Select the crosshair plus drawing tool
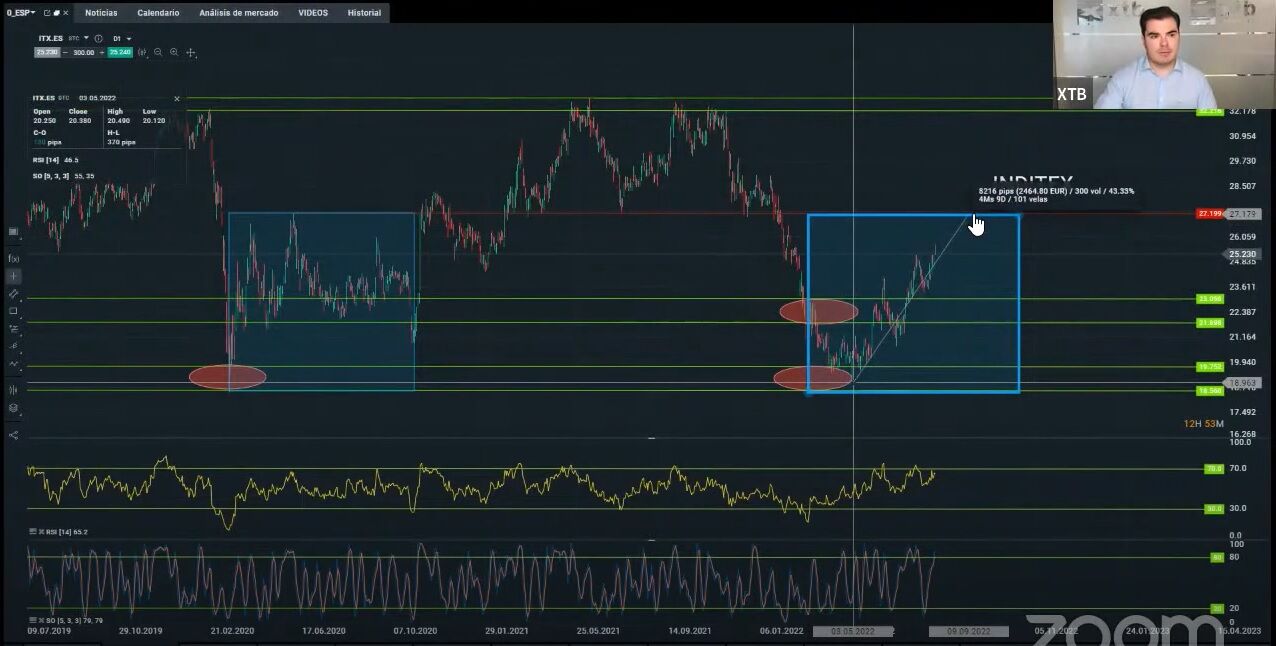Viewport: 1276px width, 646px height. pyautogui.click(x=13, y=275)
